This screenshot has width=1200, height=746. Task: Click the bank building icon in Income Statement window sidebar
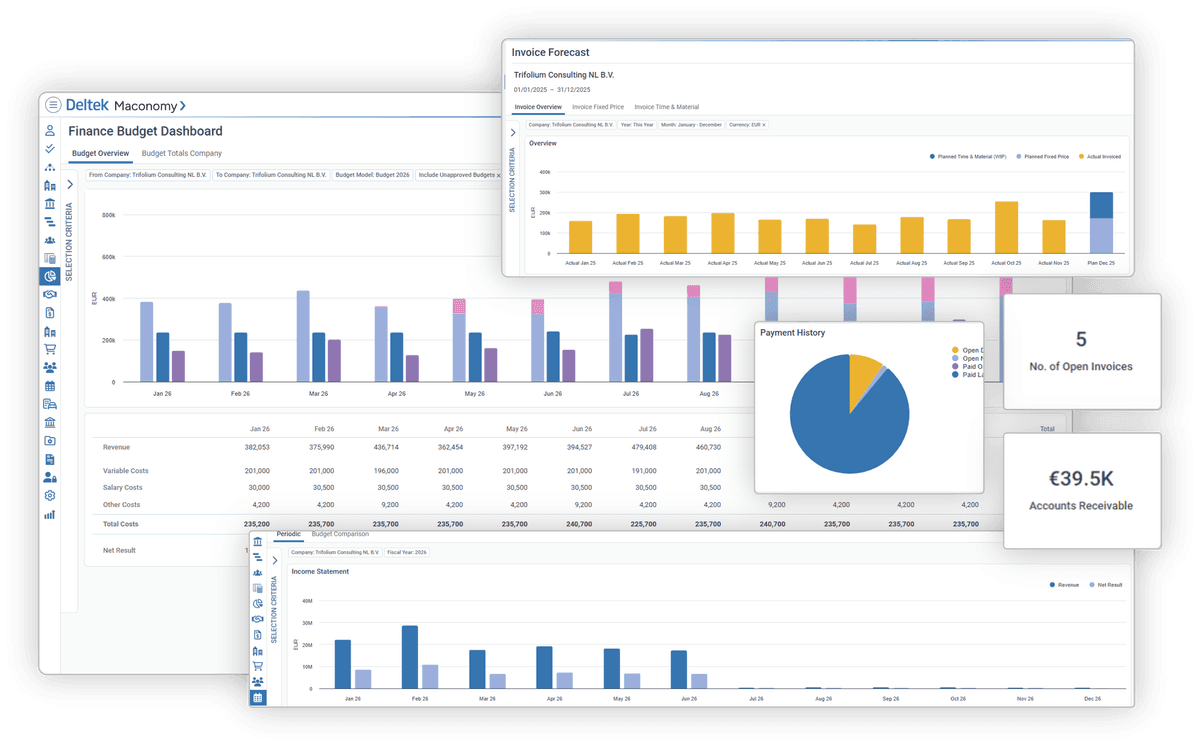(258, 542)
